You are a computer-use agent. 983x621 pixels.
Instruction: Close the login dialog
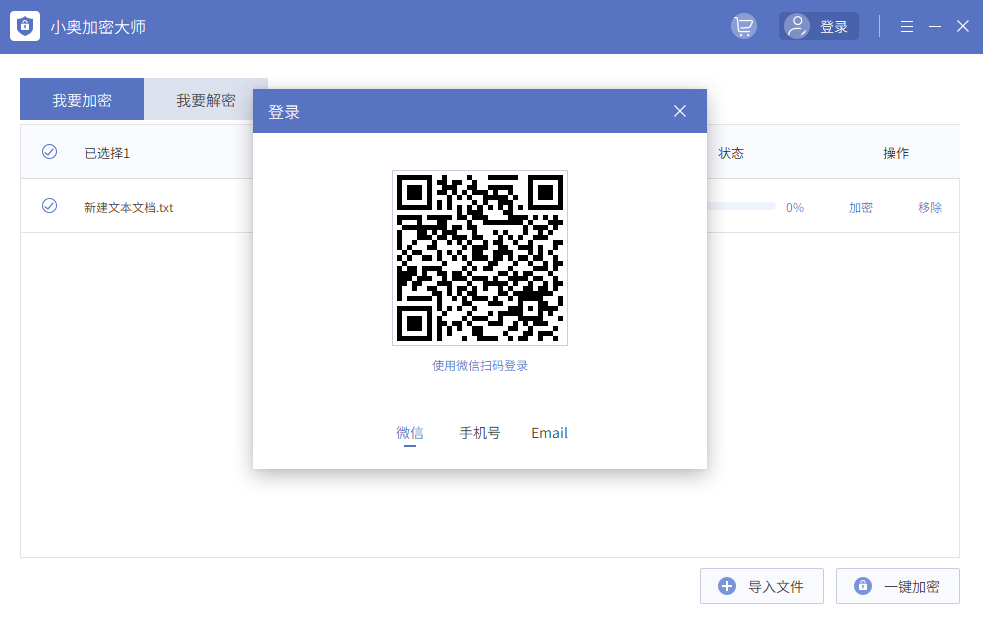680,111
